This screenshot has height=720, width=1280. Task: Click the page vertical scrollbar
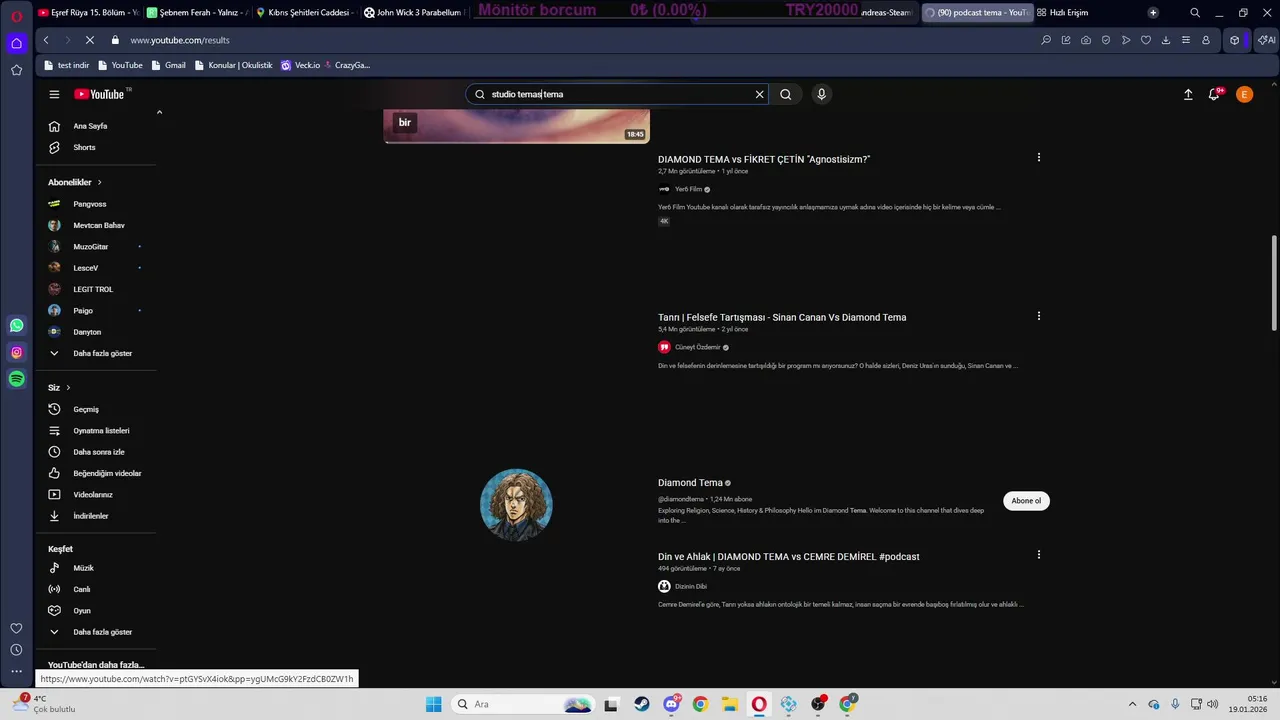(x=1274, y=283)
